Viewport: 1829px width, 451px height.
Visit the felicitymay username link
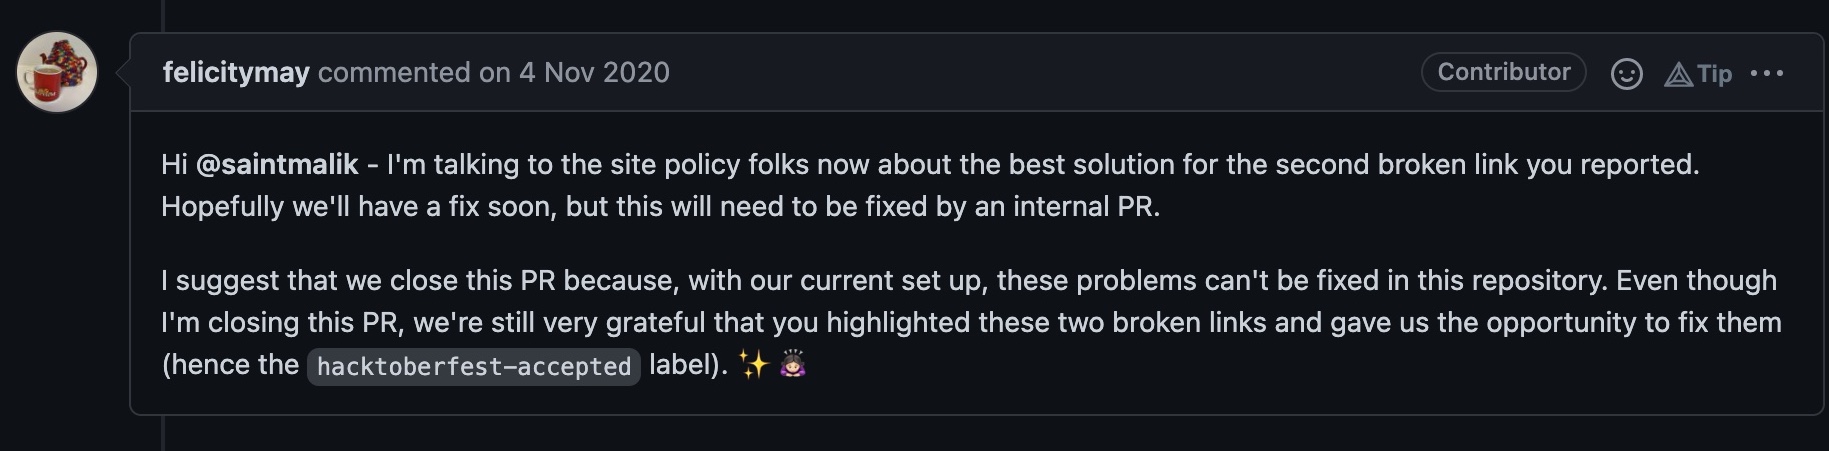tap(236, 73)
